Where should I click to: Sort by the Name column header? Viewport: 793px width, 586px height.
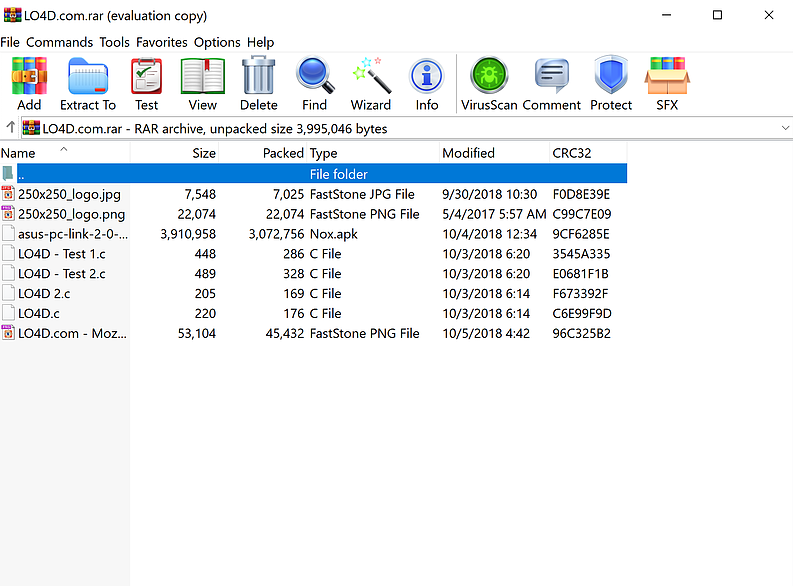click(65, 153)
